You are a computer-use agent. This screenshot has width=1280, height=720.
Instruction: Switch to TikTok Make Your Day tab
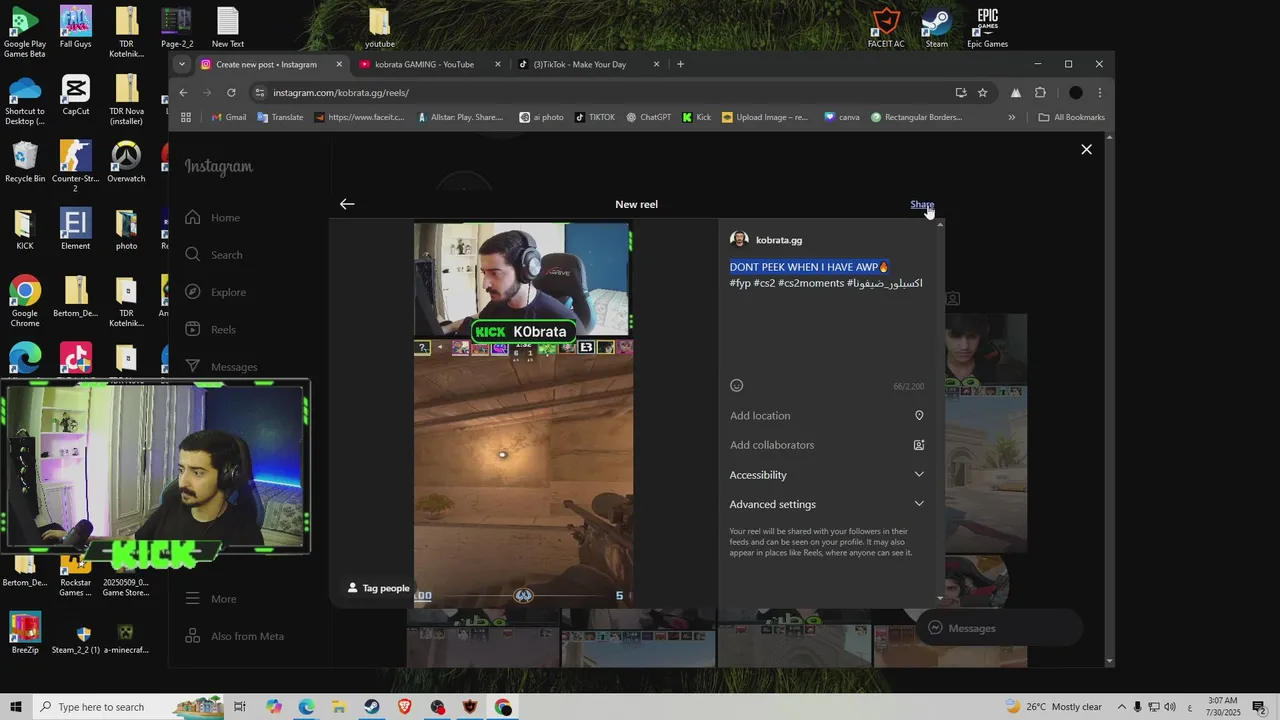[x=579, y=64]
